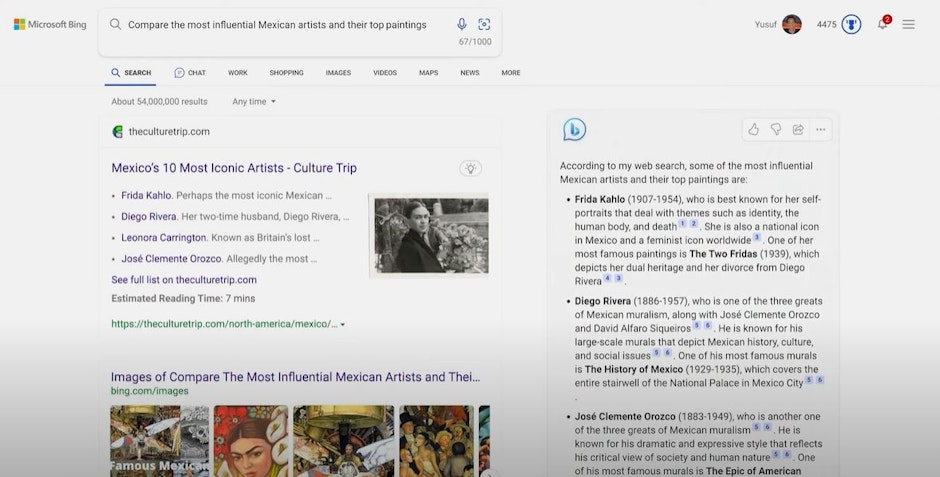
Task: Go to the Videos tab
Action: pyautogui.click(x=385, y=73)
